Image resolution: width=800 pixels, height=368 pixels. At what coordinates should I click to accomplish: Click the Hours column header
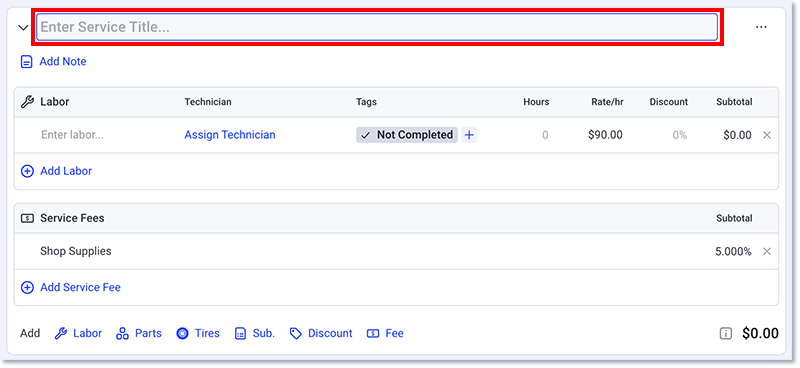(x=536, y=102)
